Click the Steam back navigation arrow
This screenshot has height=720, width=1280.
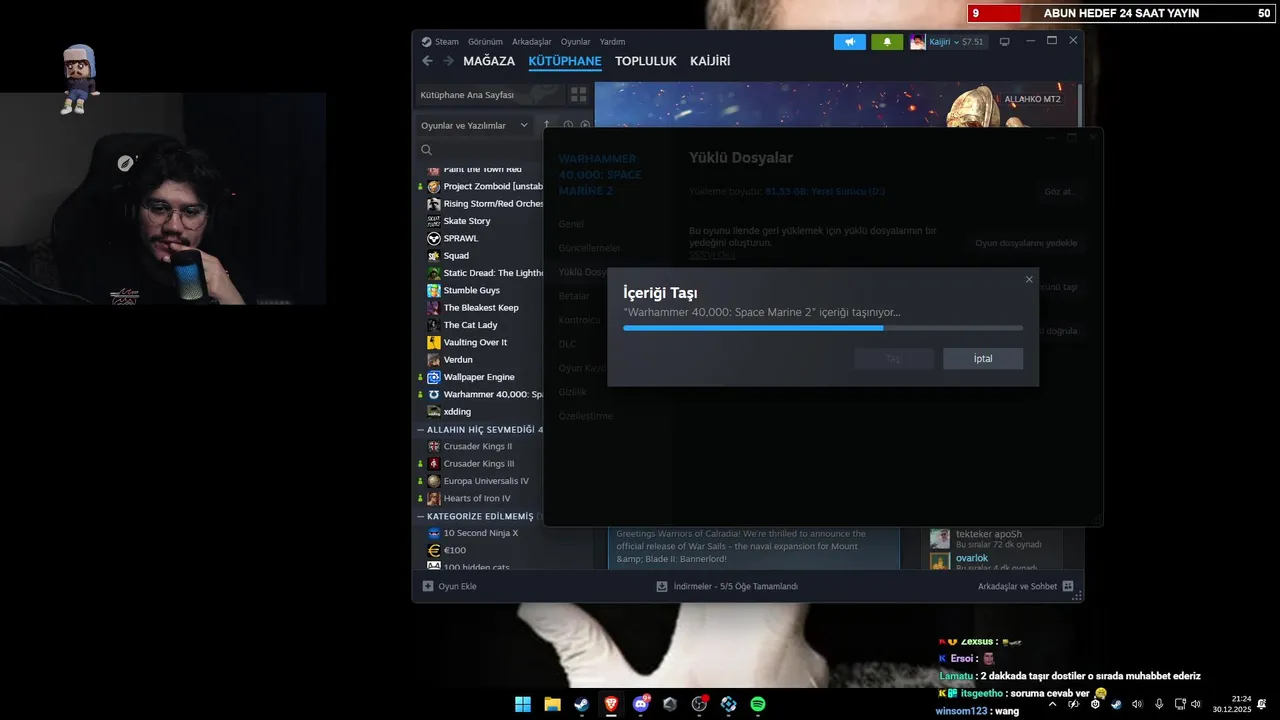[x=427, y=61]
